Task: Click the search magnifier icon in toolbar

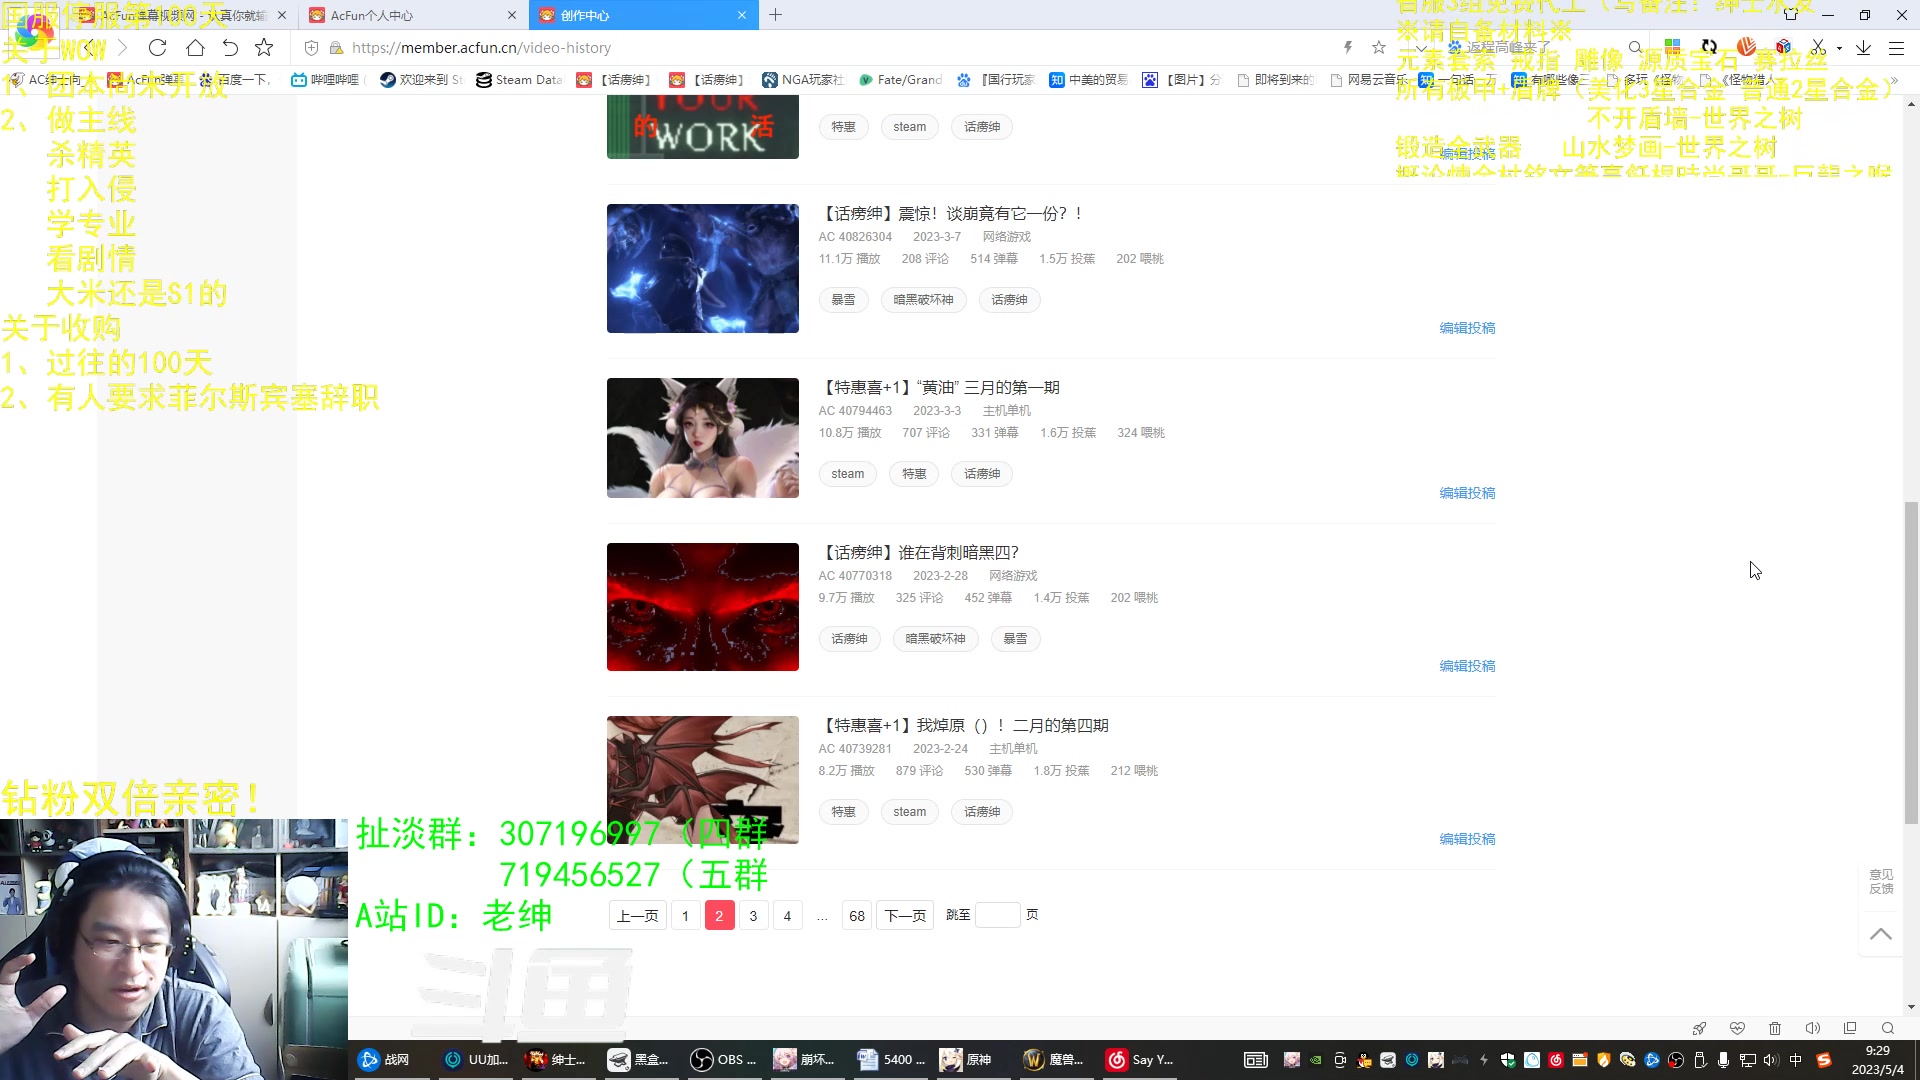Action: [x=1635, y=47]
